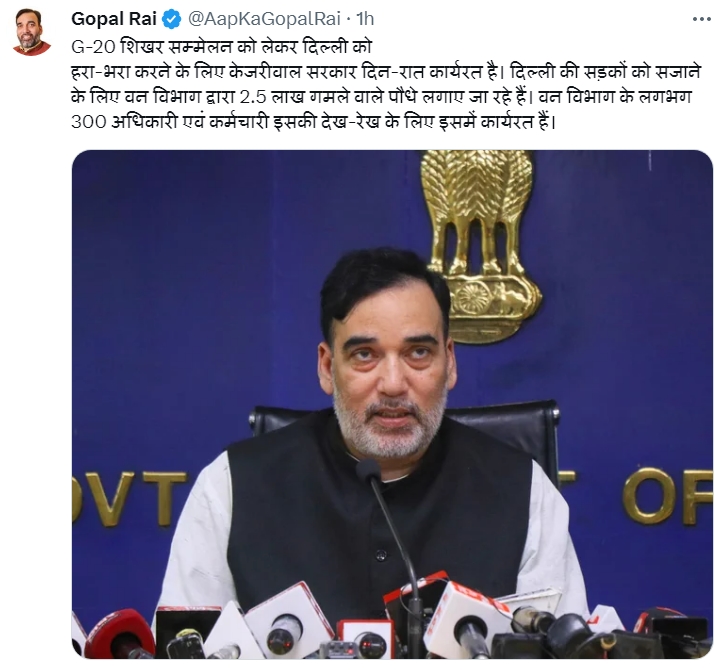This screenshot has width=715, height=670.
Task: Click the golden "OVT" letters on the backdrop
Action: [130, 497]
